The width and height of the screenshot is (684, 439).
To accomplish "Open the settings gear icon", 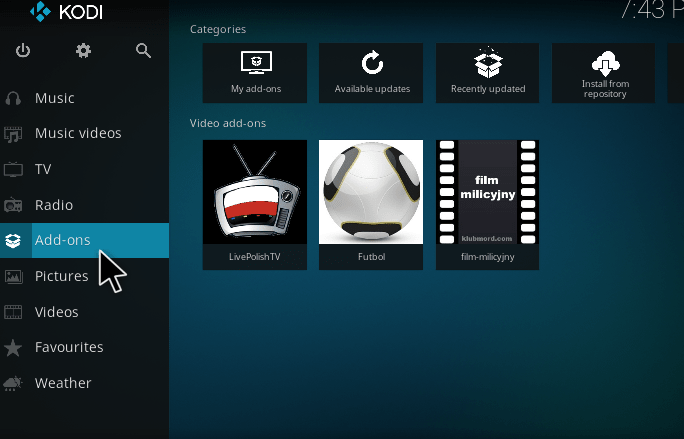I will pos(83,51).
